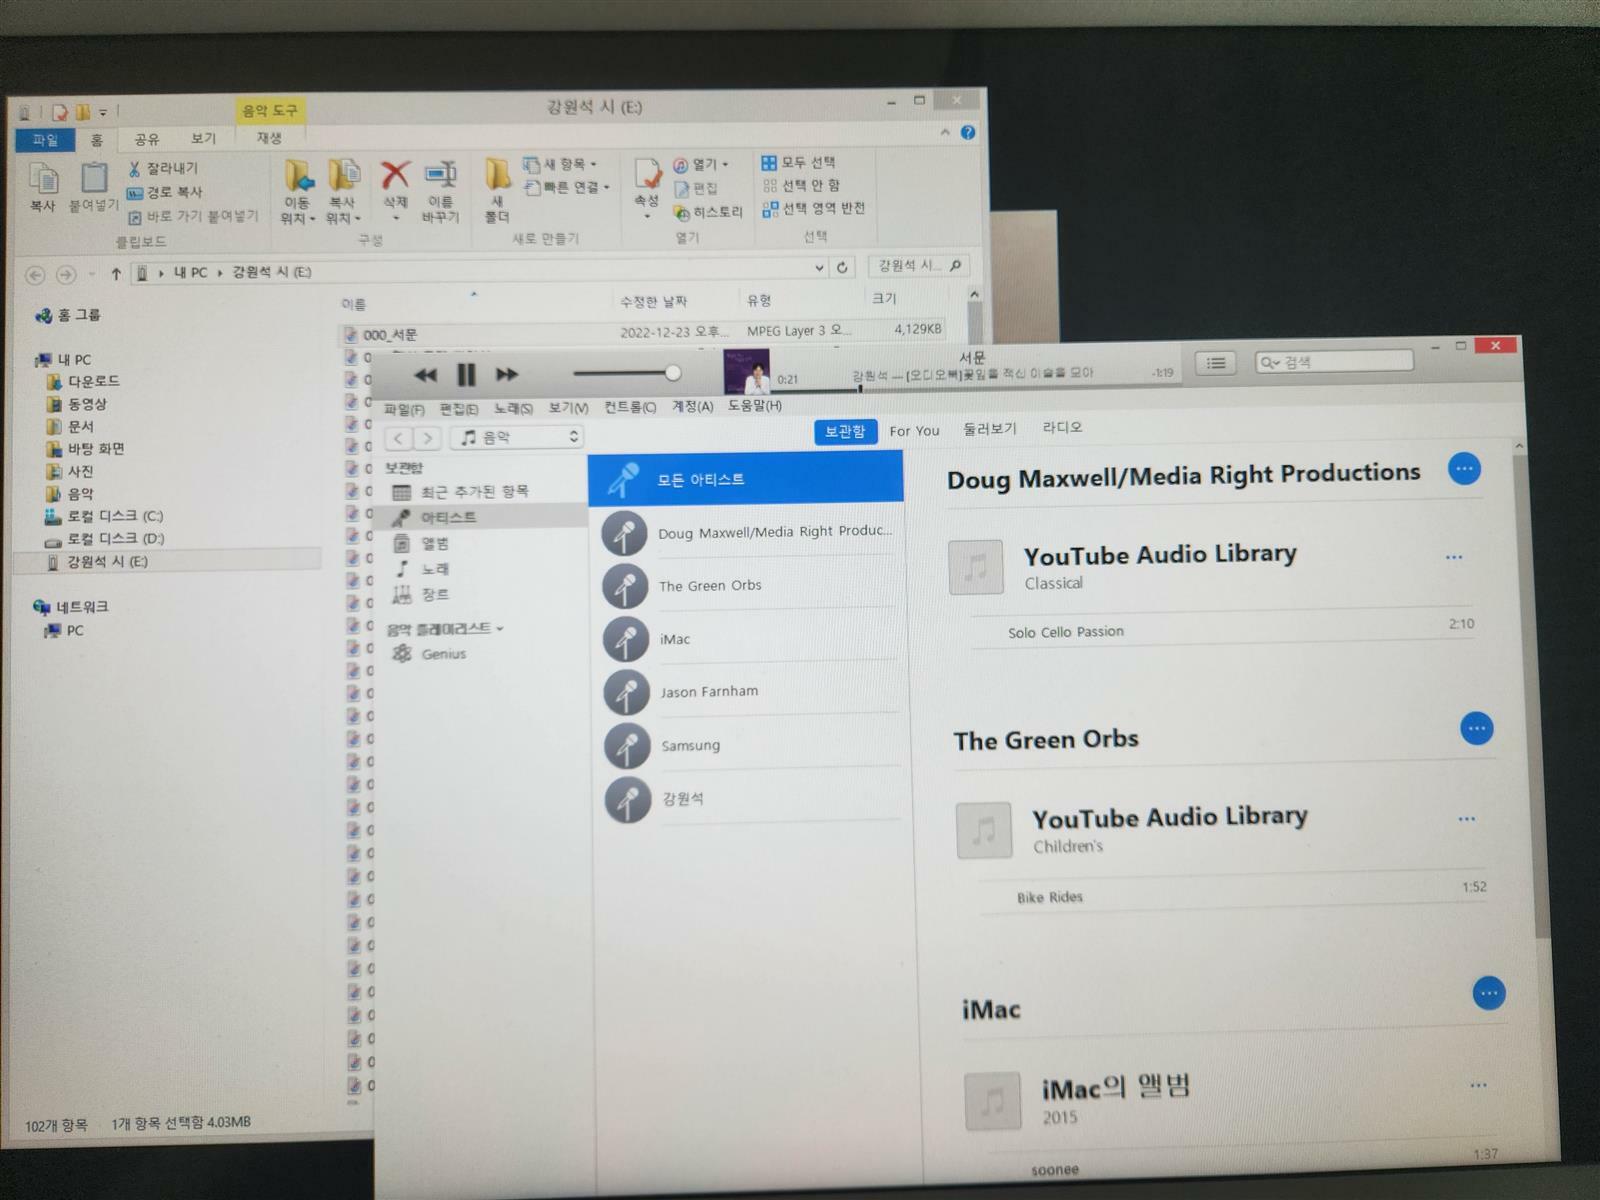The height and width of the screenshot is (1200, 1600).
Task: Go forward with iTunes forward arrow
Action: point(427,438)
